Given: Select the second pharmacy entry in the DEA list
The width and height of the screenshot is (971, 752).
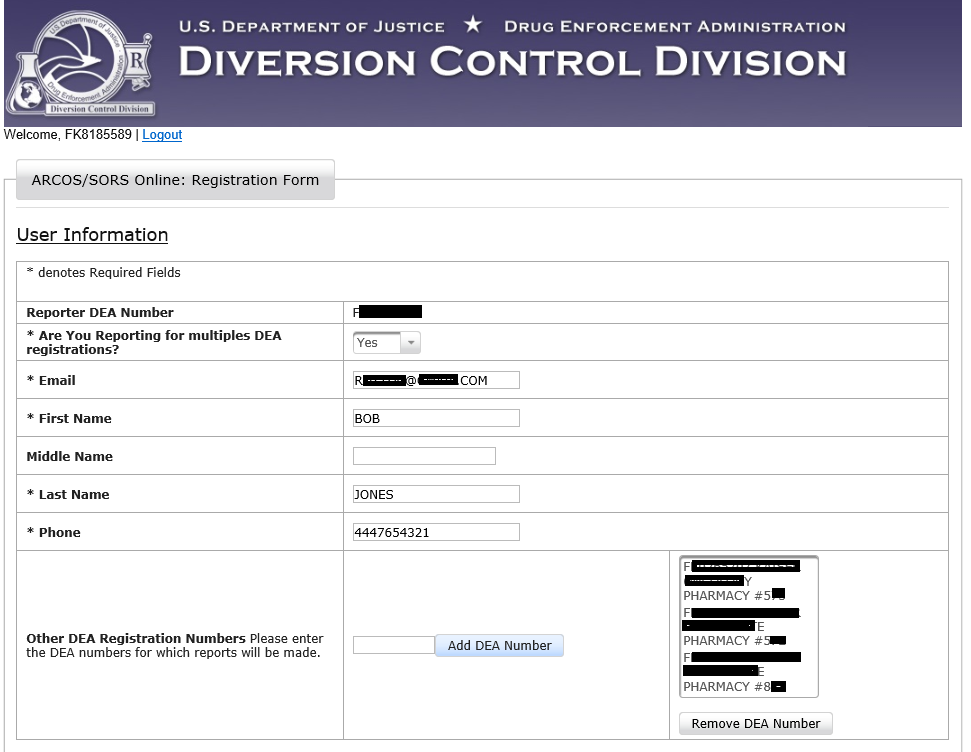Looking at the screenshot, I should (741, 627).
